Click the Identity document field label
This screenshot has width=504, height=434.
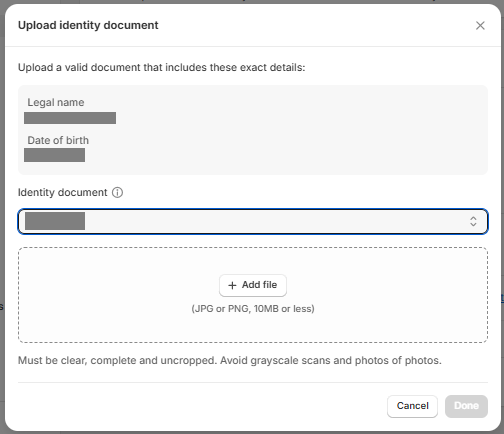pyautogui.click(x=63, y=192)
